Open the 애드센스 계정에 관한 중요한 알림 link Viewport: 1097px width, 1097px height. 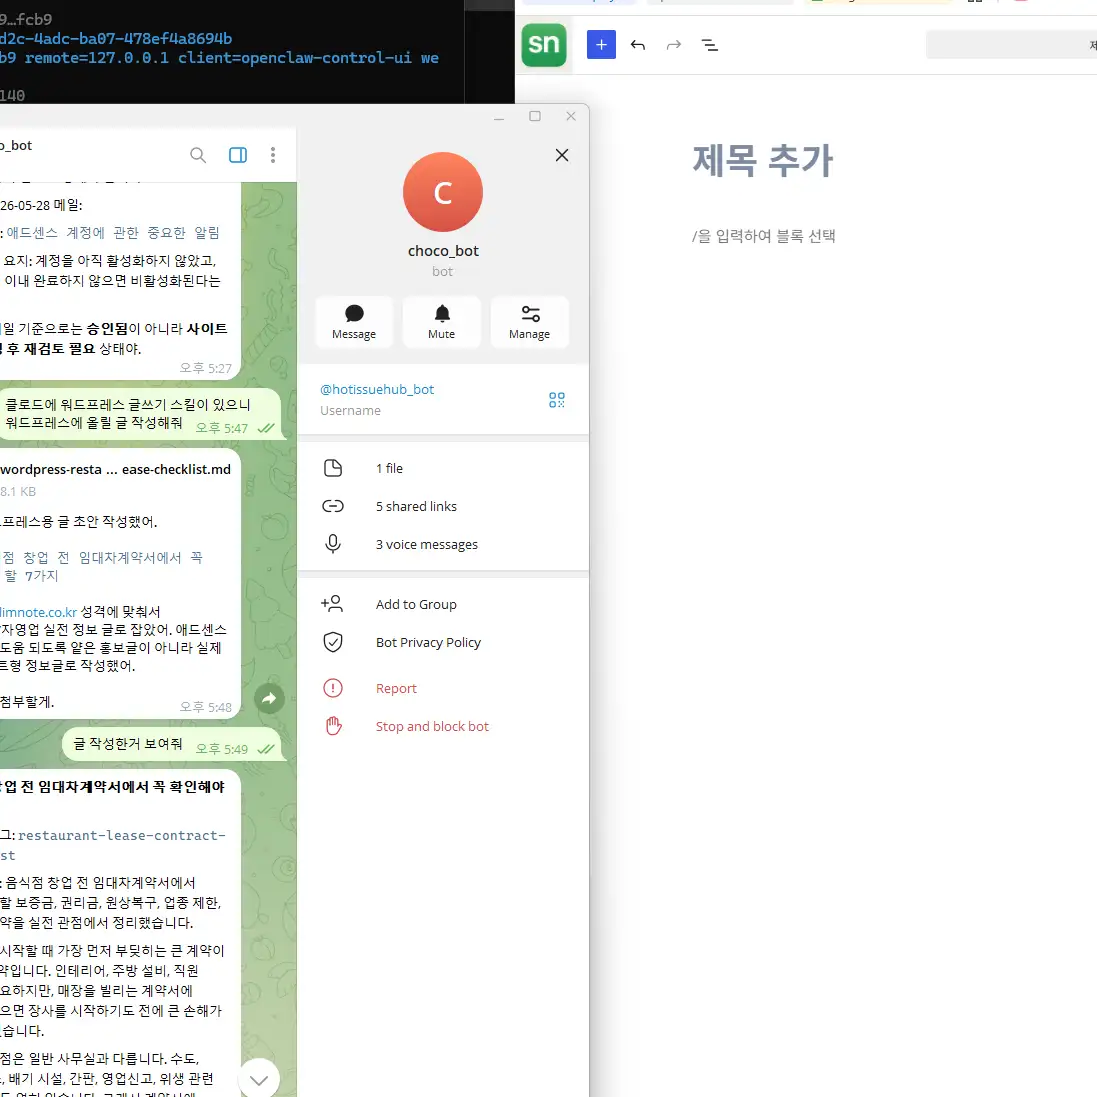click(113, 232)
